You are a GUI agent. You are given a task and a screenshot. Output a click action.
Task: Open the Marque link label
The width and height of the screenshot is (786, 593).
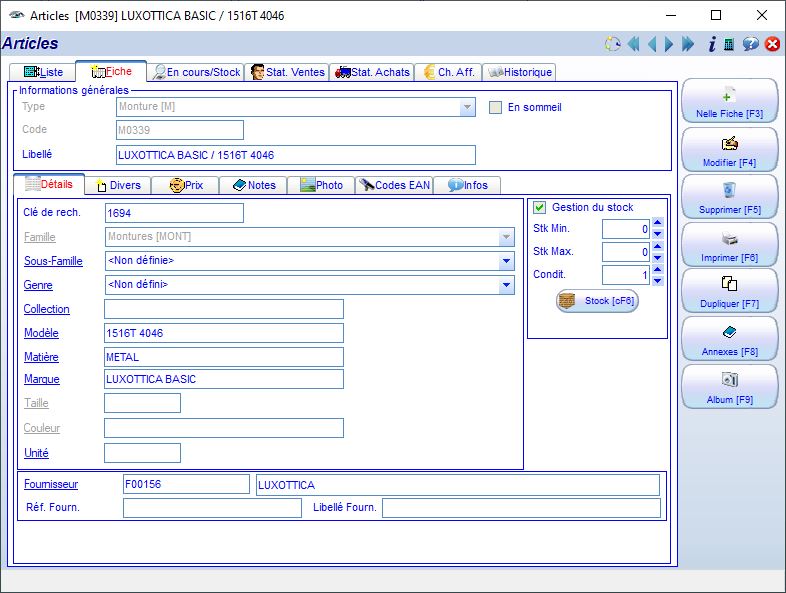click(42, 379)
